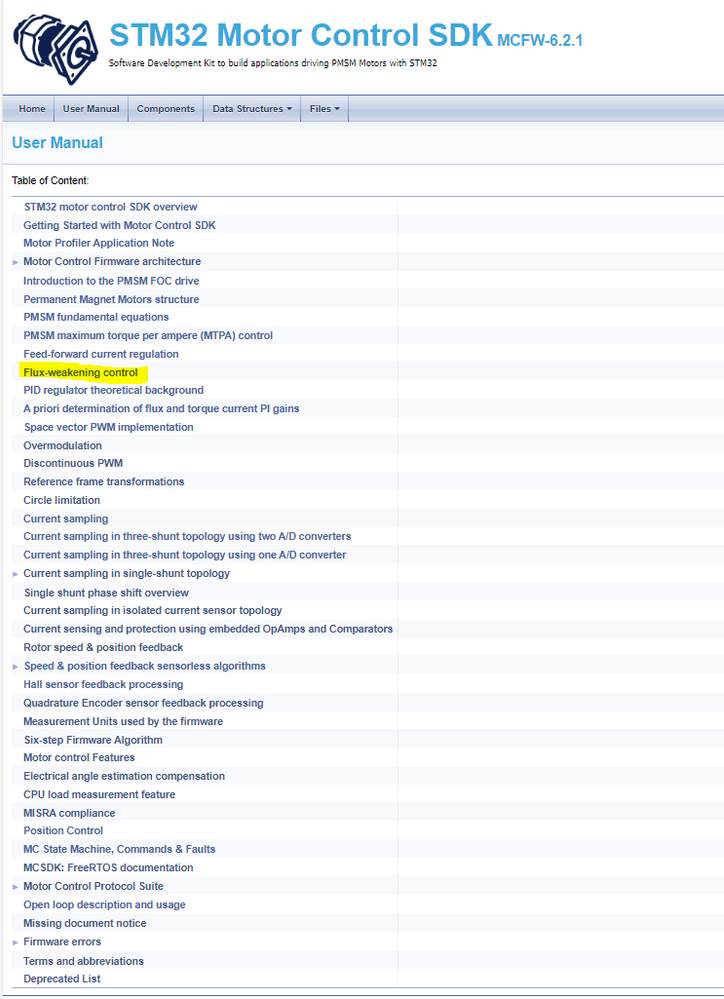Screen dimensions: 724x999
Task: Open STM32 motor control SDK overview link
Action: point(110,206)
